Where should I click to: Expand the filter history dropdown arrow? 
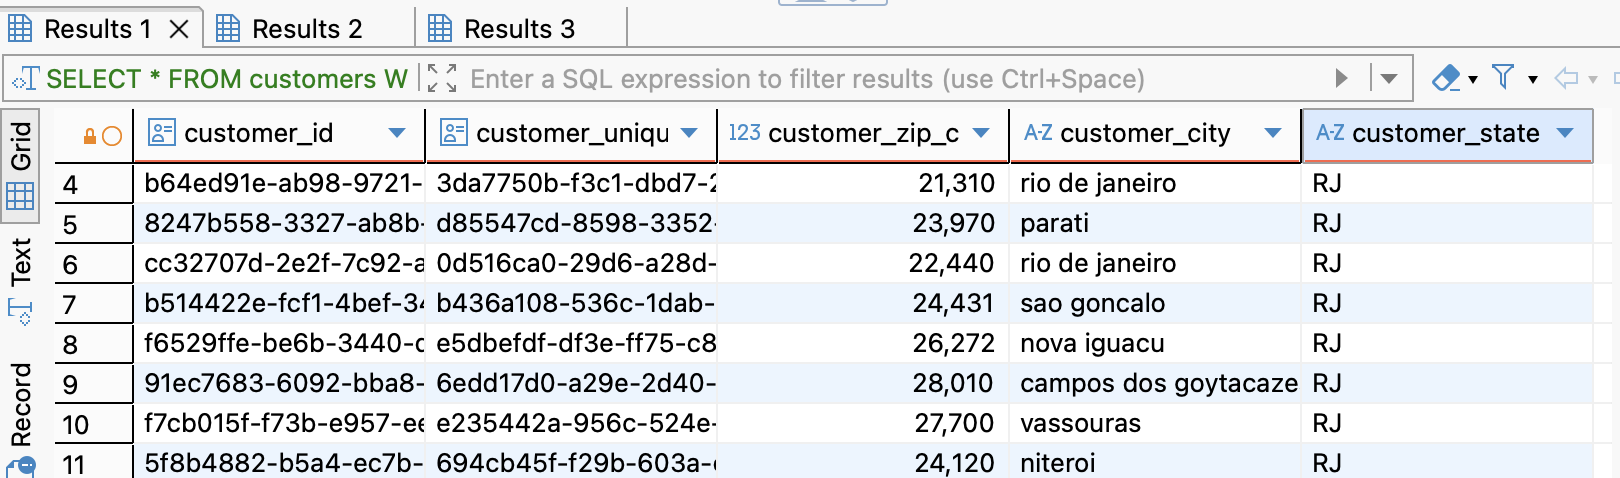(1388, 78)
